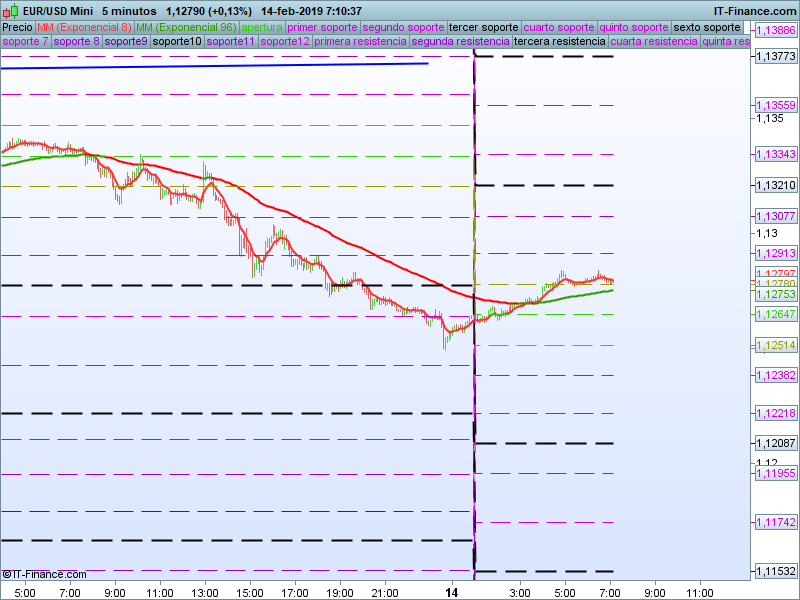Select the sexto soporte legend label
Image resolution: width=800 pixels, height=600 pixels.
707,27
